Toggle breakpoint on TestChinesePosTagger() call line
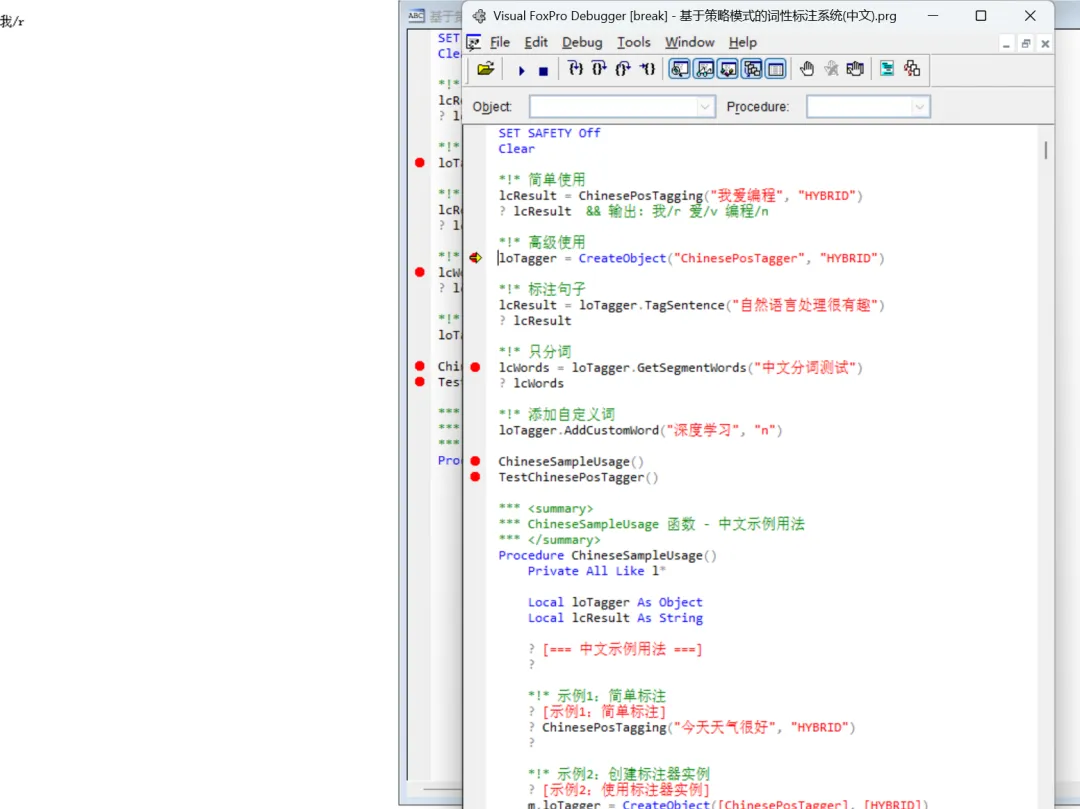This screenshot has height=809, width=1080. 475,476
